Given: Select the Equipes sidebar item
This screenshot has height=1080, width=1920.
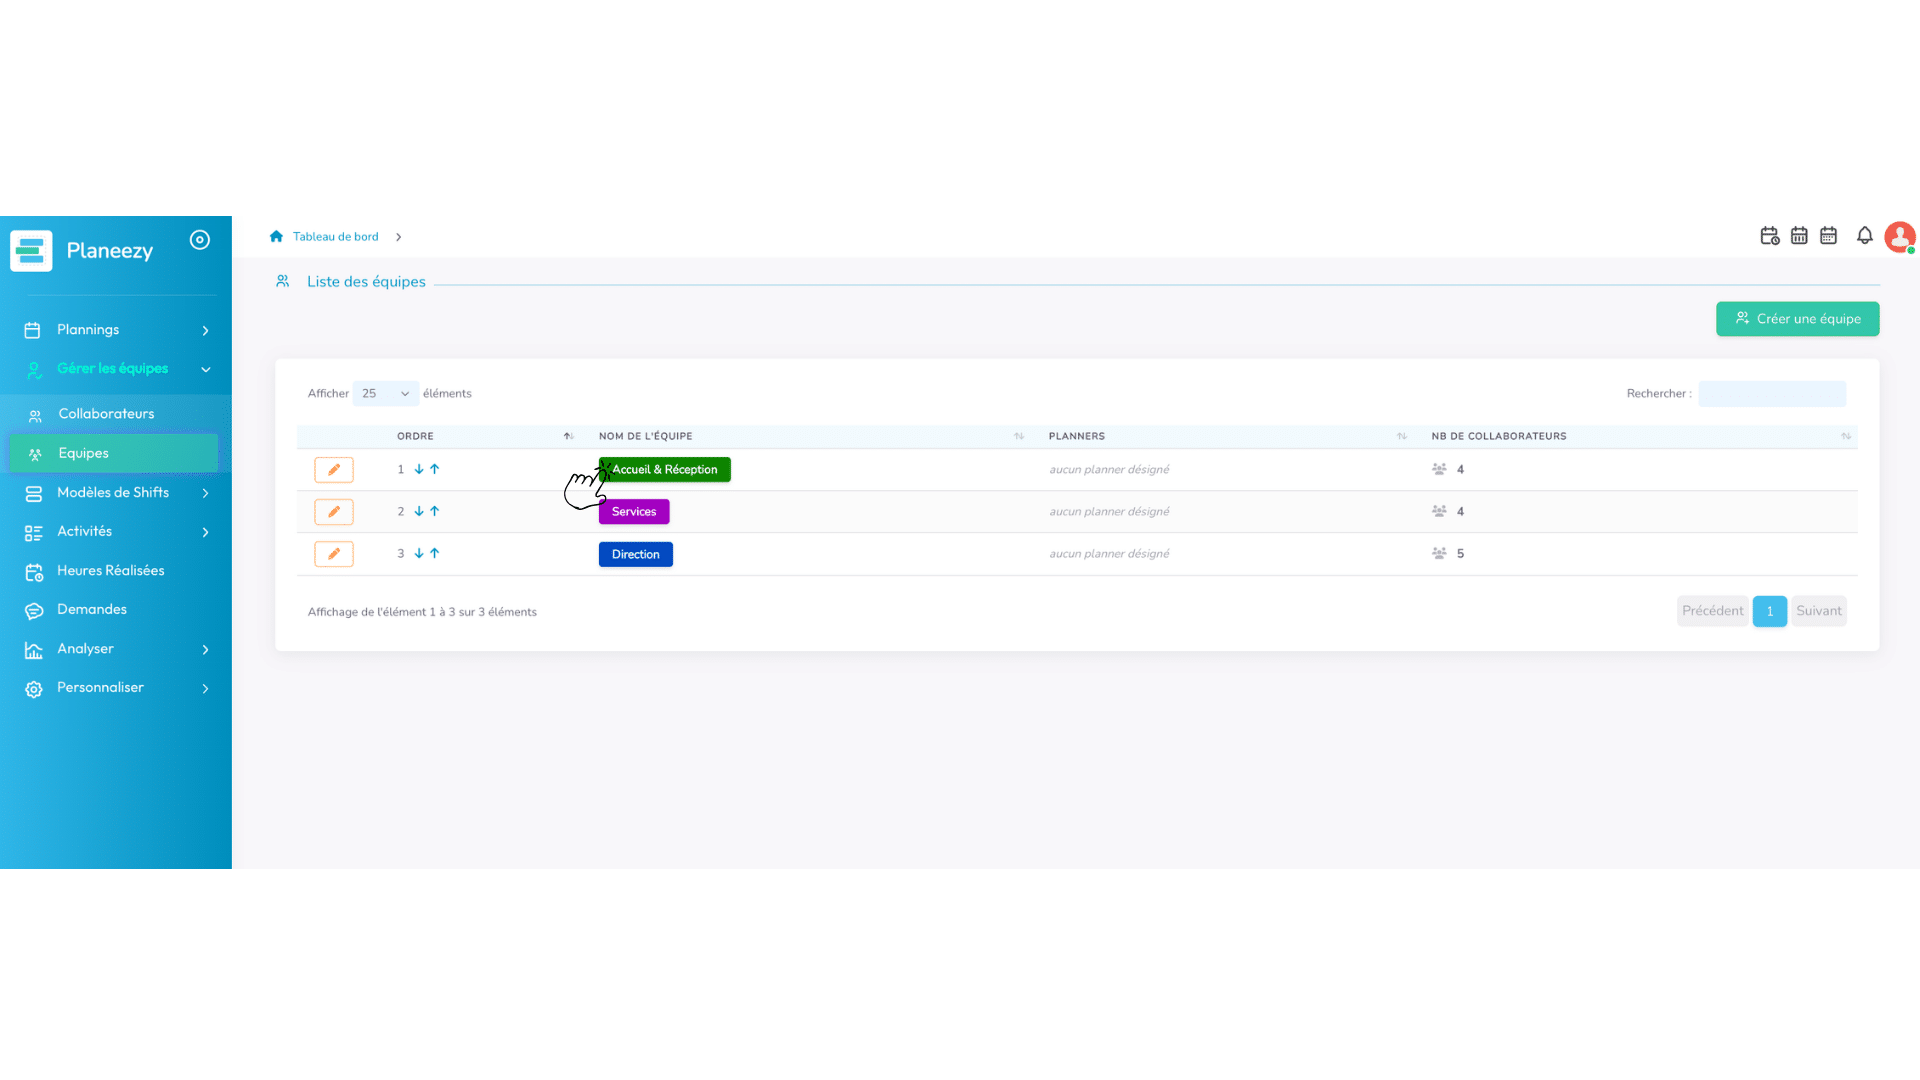Looking at the screenshot, I should (114, 453).
